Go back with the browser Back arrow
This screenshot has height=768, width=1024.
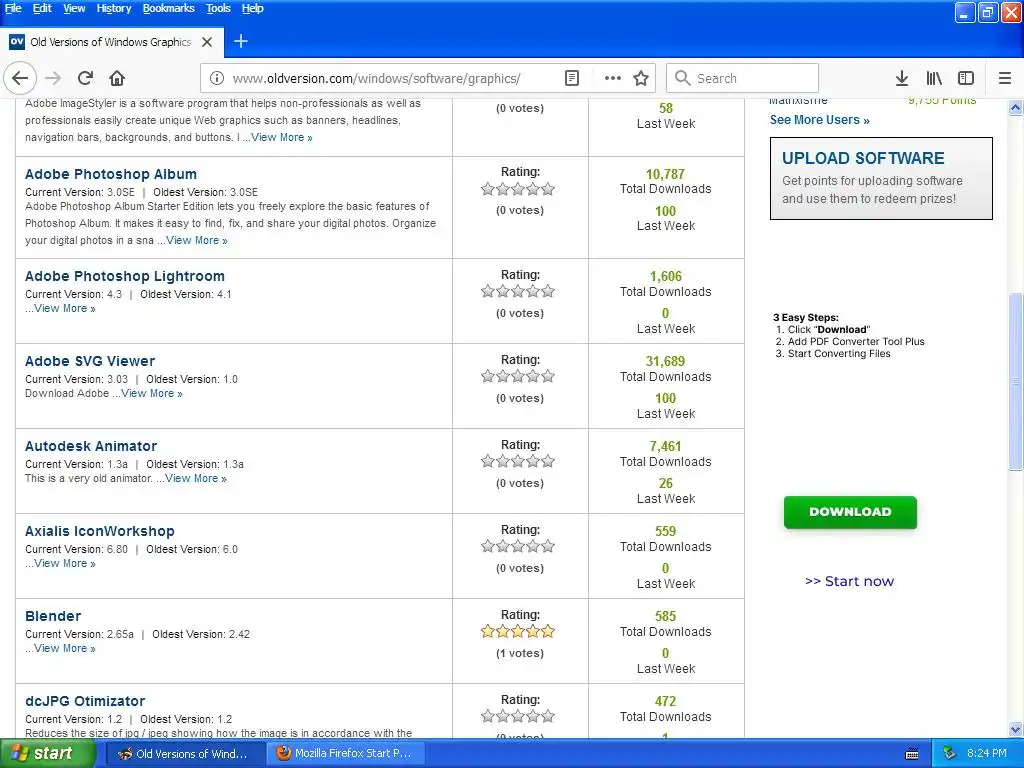click(20, 78)
